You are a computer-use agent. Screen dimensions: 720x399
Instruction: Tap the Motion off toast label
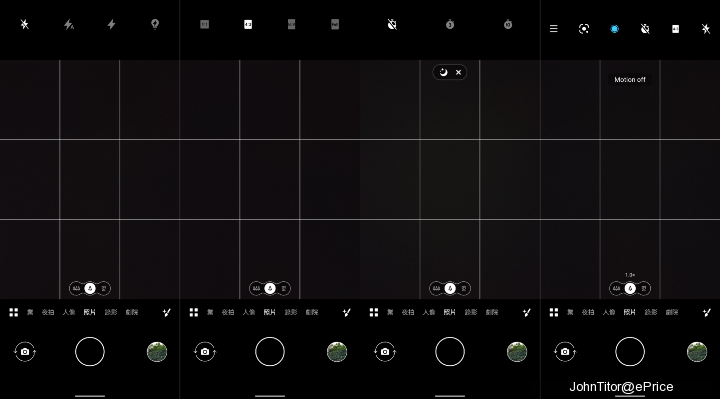click(x=630, y=79)
